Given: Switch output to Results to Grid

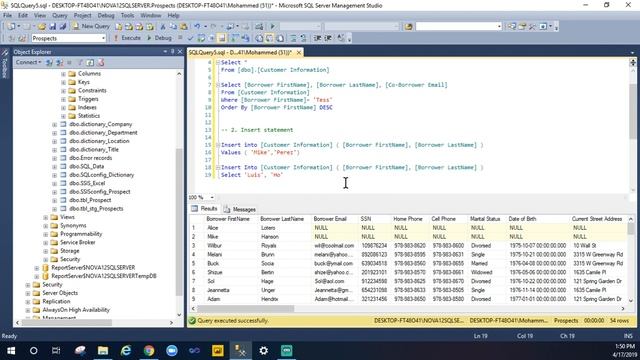Looking at the screenshot, I should (x=269, y=38).
